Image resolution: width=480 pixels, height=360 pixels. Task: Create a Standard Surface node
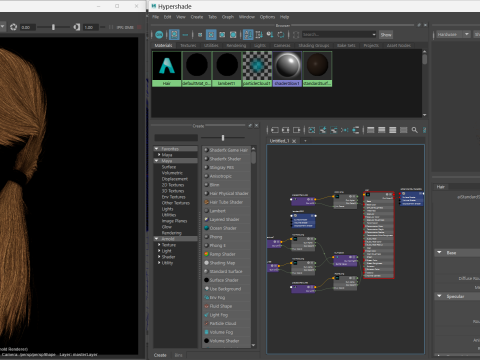point(226,271)
